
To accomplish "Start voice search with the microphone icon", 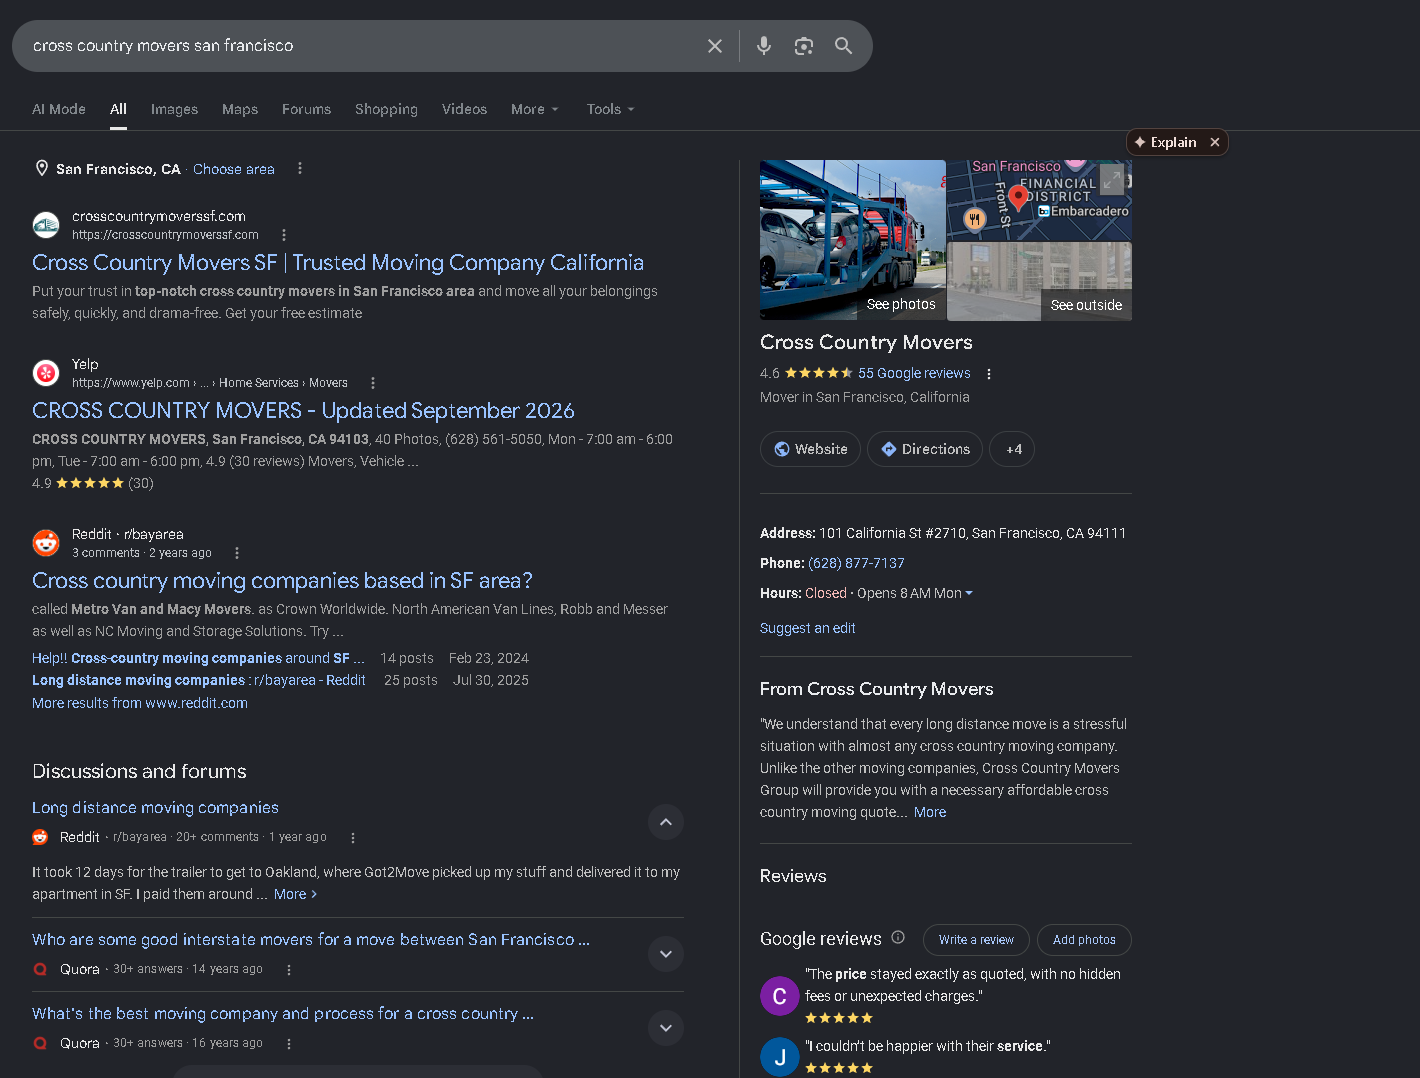I will point(764,46).
